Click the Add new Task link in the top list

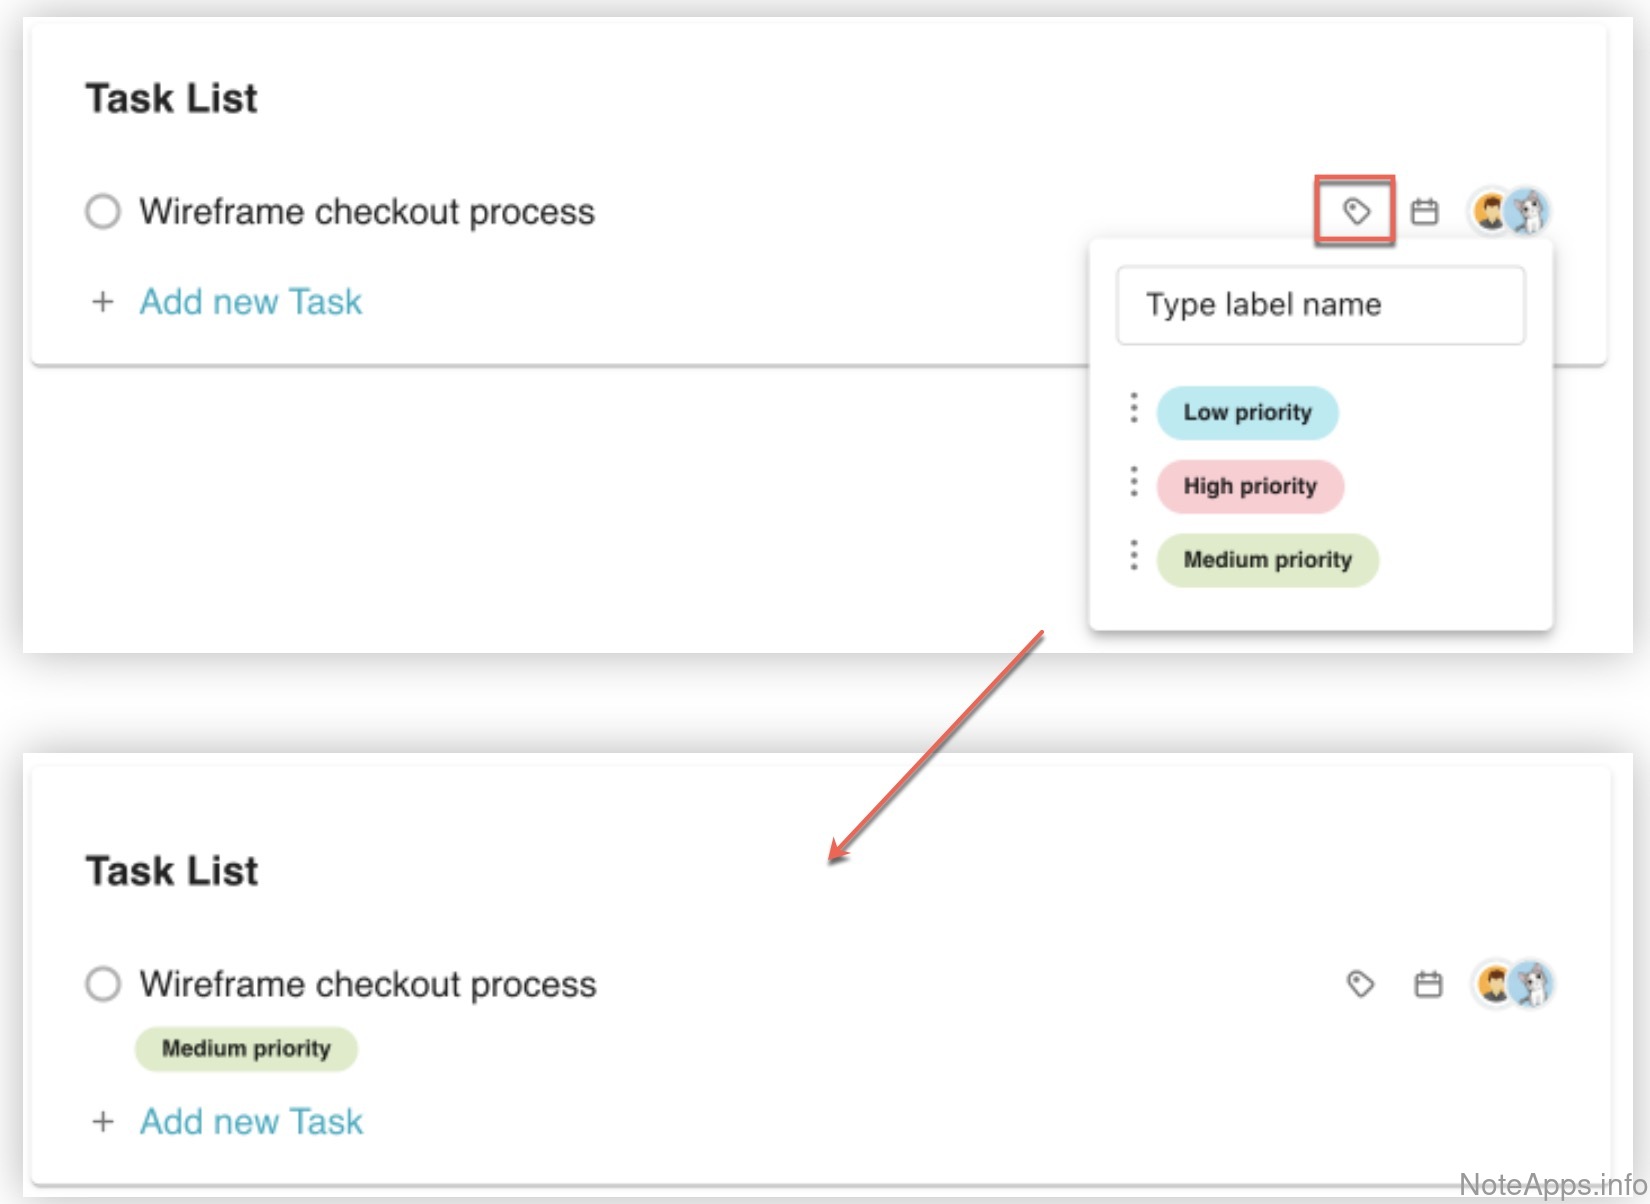tap(250, 302)
